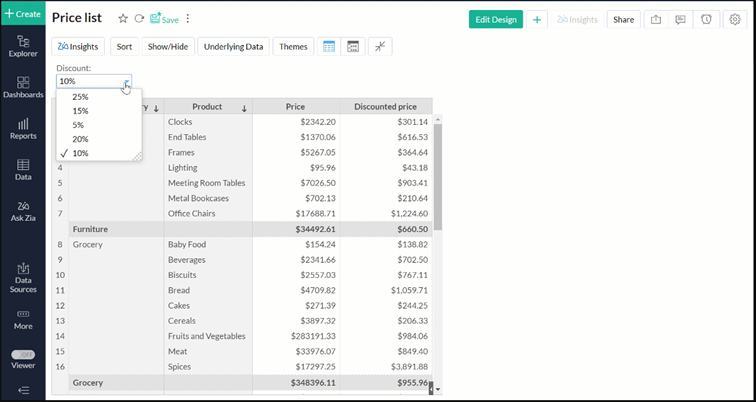
Task: Open the comments icon in top bar
Action: tap(681, 19)
